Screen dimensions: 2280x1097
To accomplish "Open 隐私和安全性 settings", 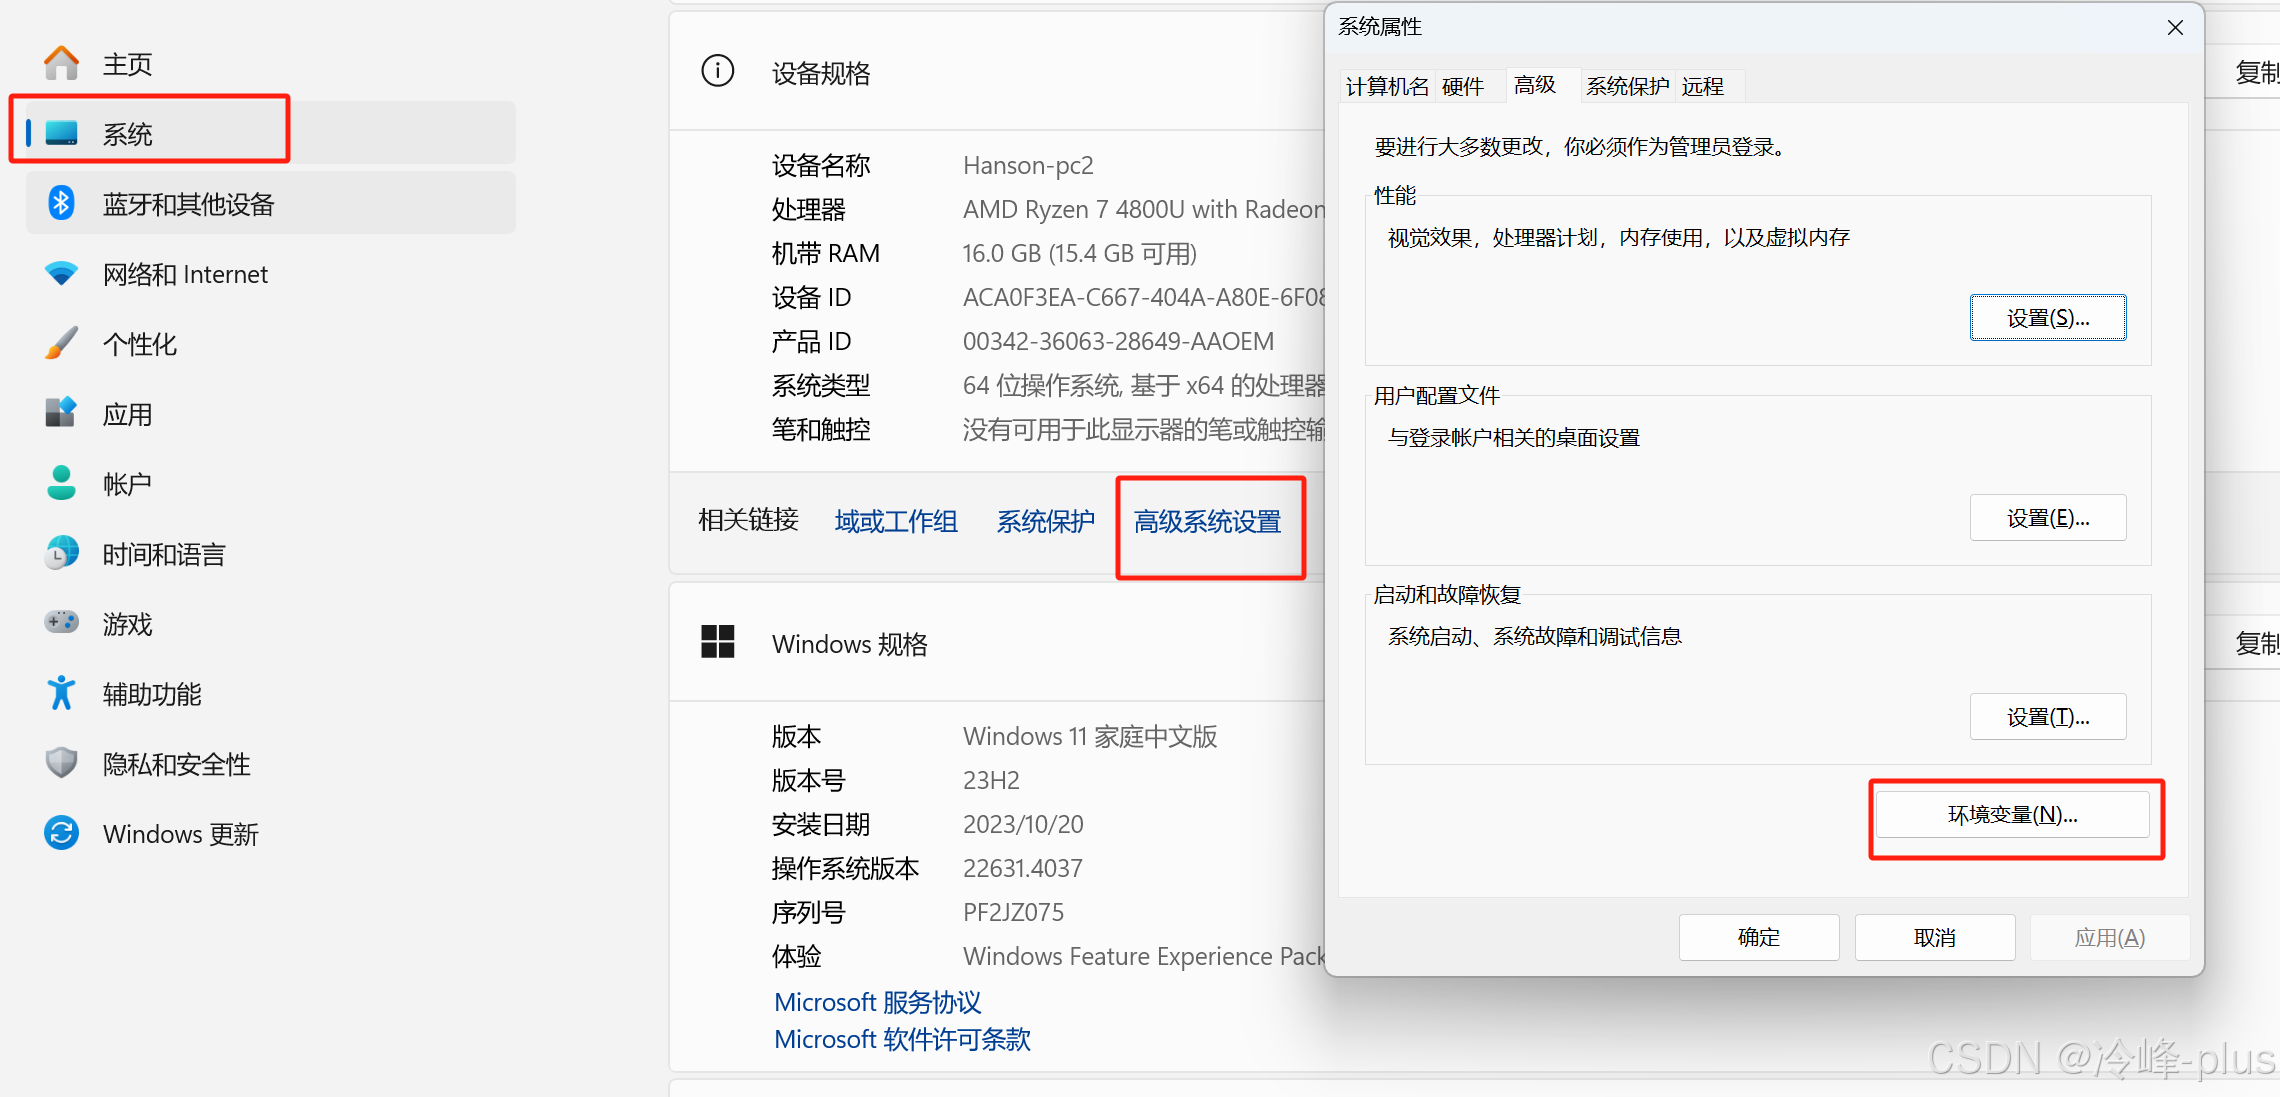I will pyautogui.click(x=270, y=764).
